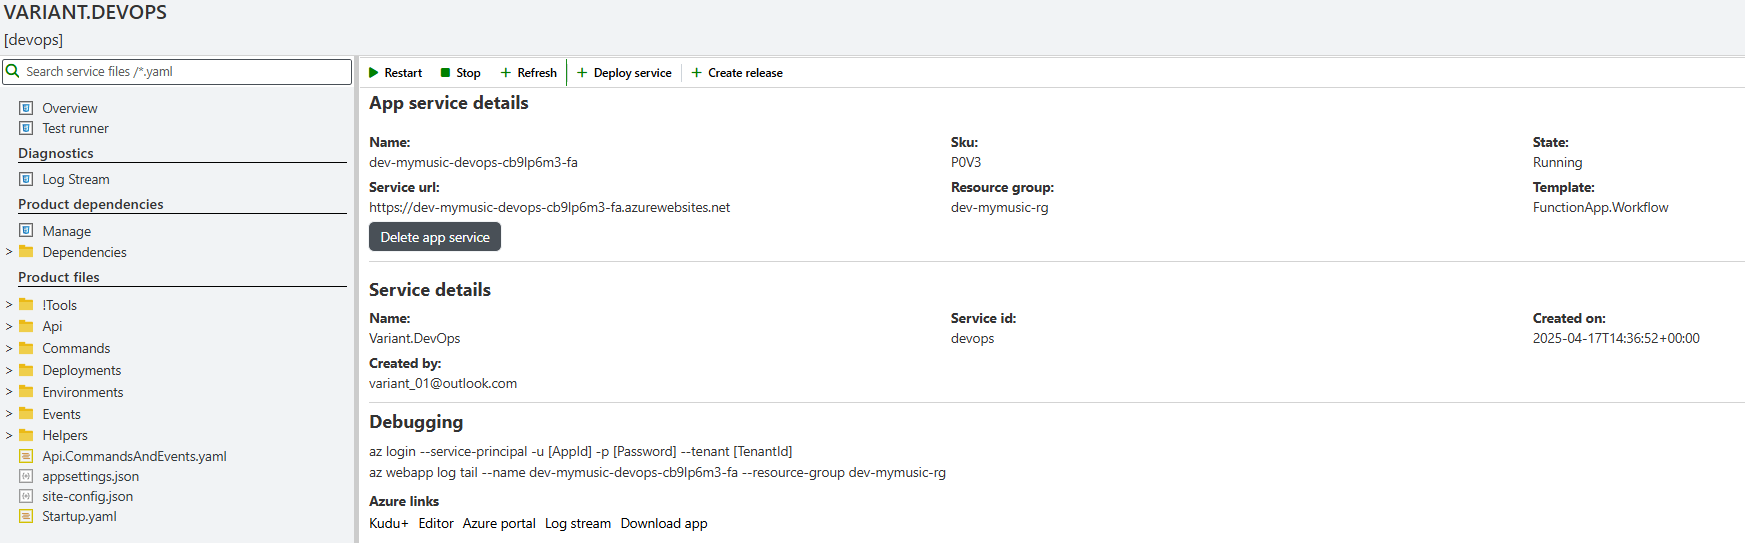This screenshot has width=1745, height=543.
Task: Click the Stop square icon
Action: coord(446,73)
